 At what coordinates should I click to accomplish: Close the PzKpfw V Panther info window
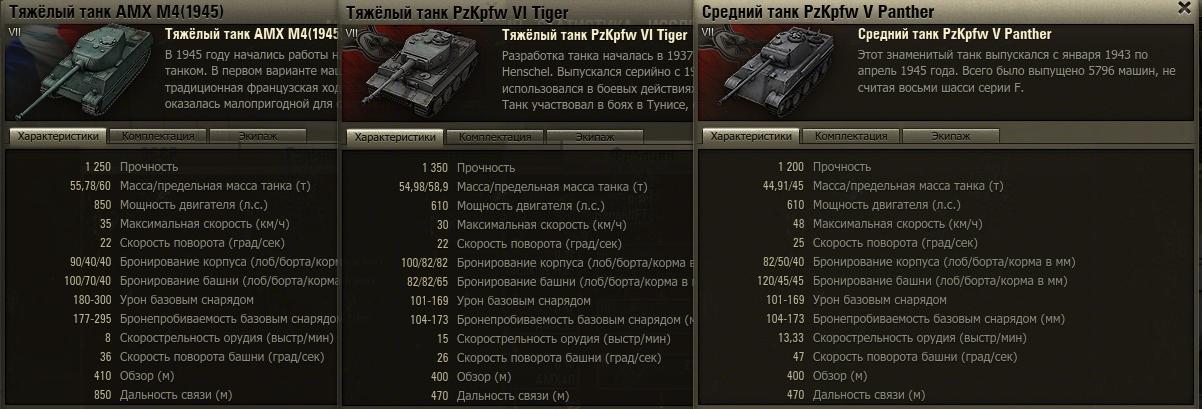[1185, 8]
